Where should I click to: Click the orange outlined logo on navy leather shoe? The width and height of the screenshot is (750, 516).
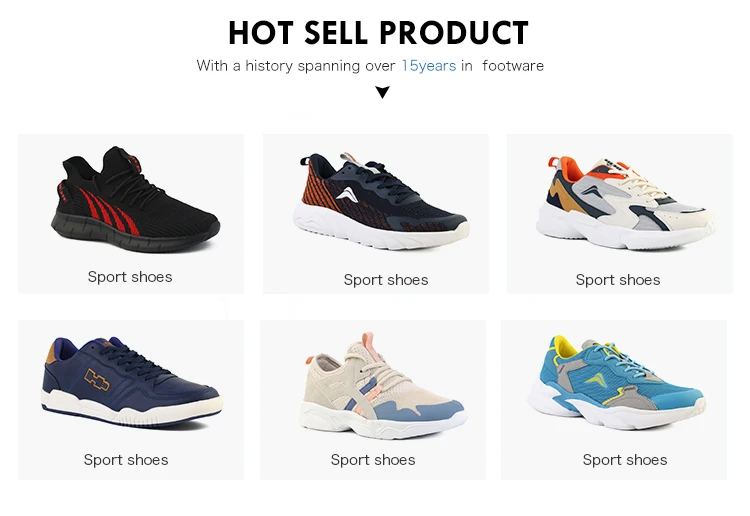pos(97,380)
